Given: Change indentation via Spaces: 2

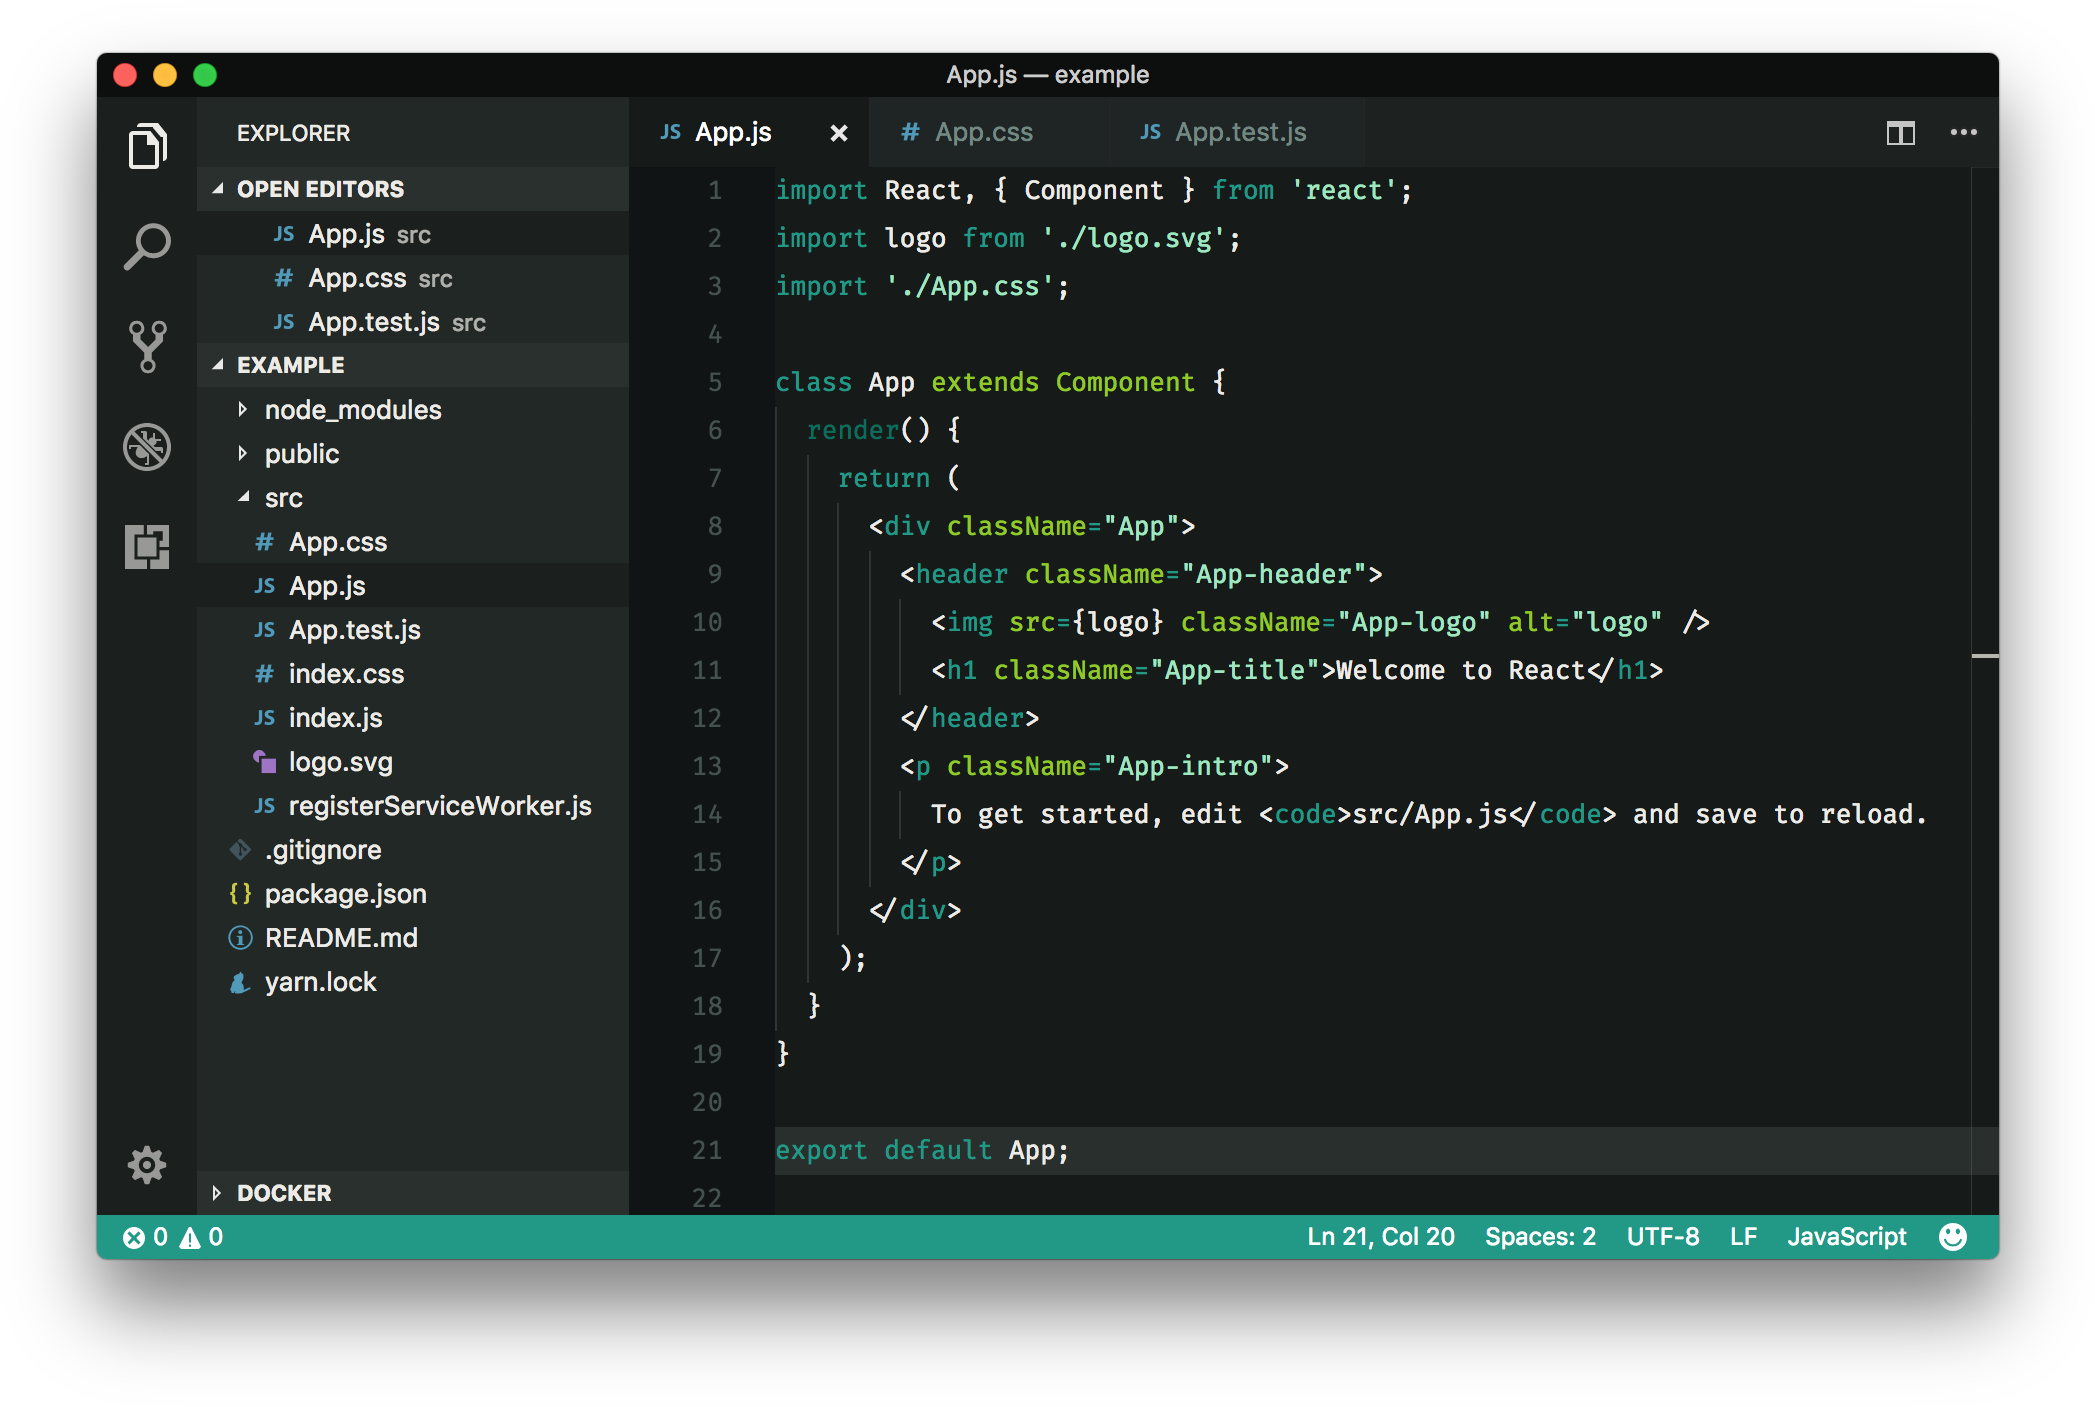Looking at the screenshot, I should [1539, 1236].
